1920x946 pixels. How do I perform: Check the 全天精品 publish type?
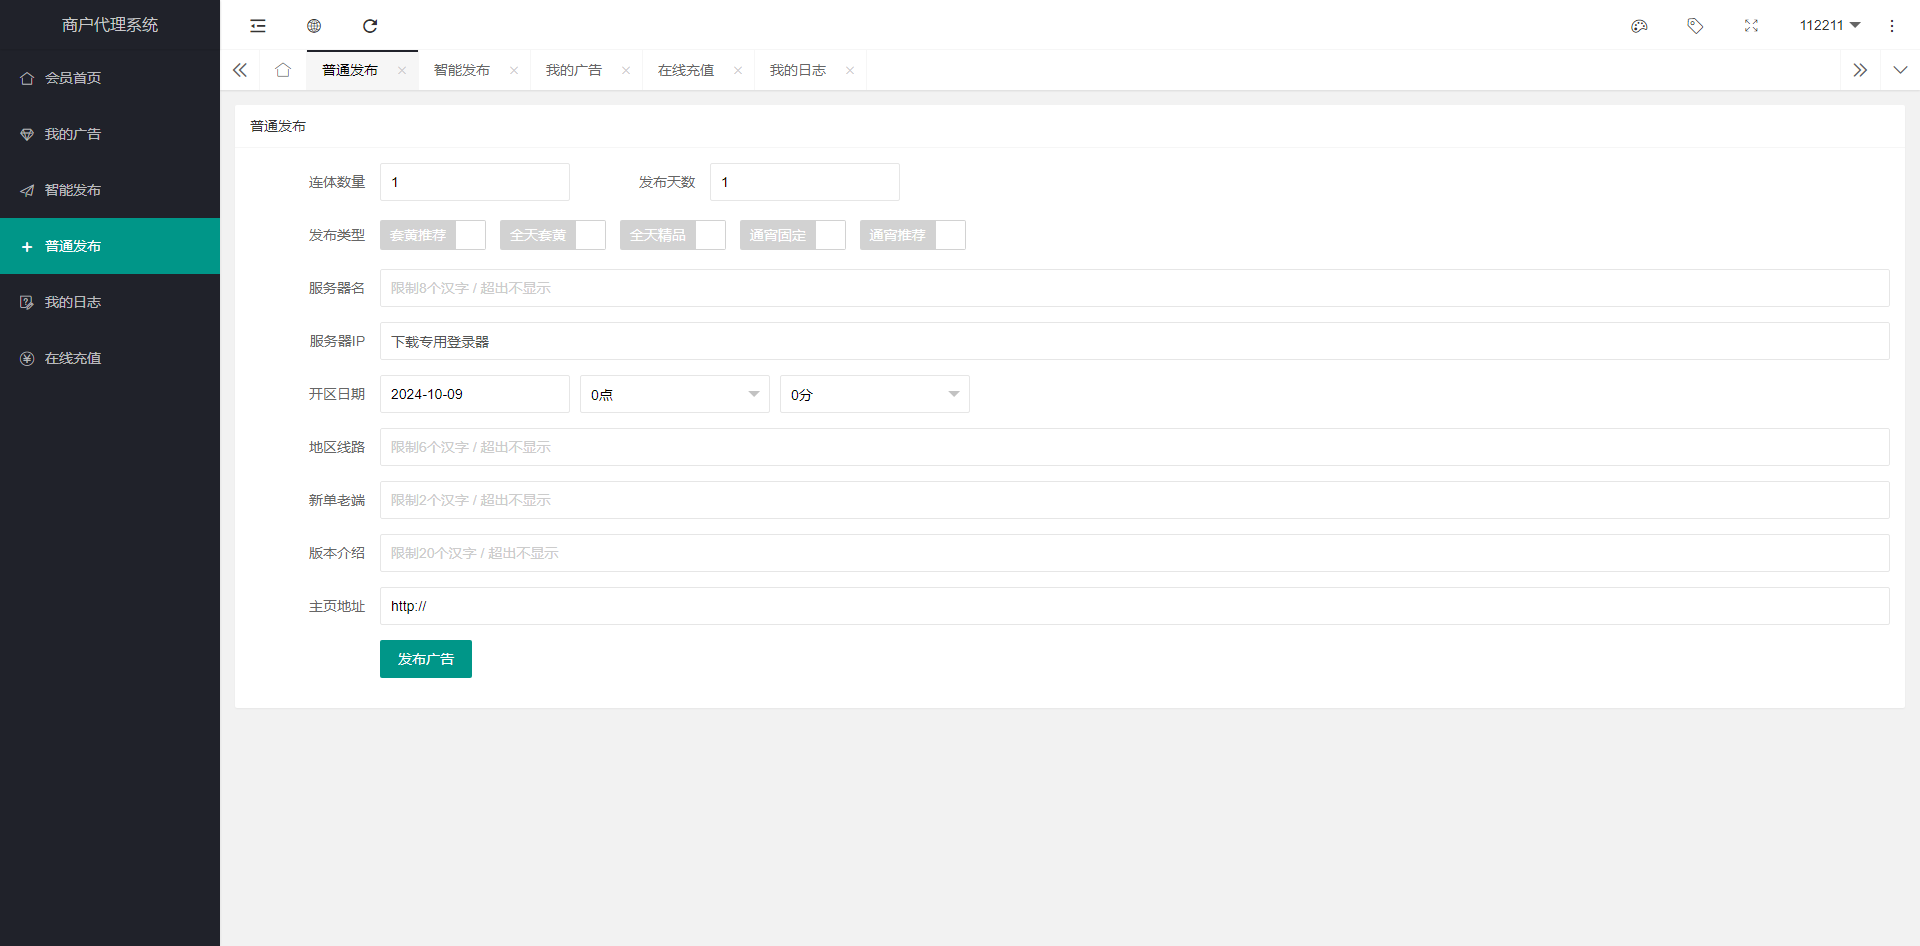point(672,235)
